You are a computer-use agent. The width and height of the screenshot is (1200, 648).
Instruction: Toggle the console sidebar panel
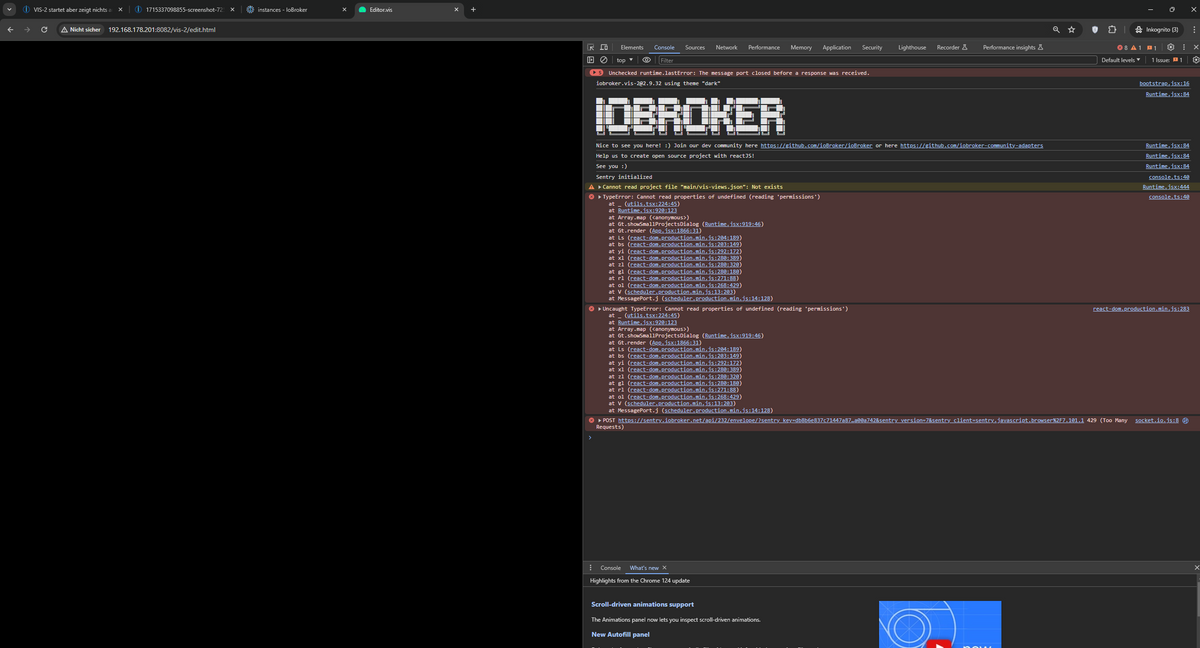[x=591, y=60]
